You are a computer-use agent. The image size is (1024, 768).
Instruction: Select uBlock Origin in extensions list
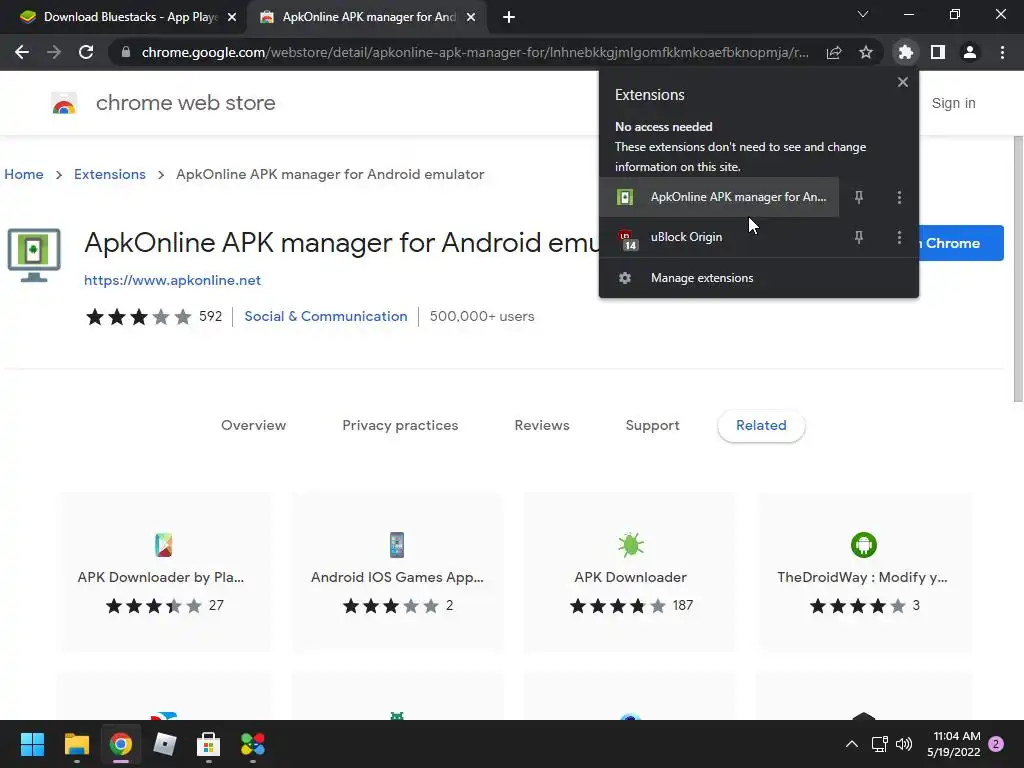point(719,237)
